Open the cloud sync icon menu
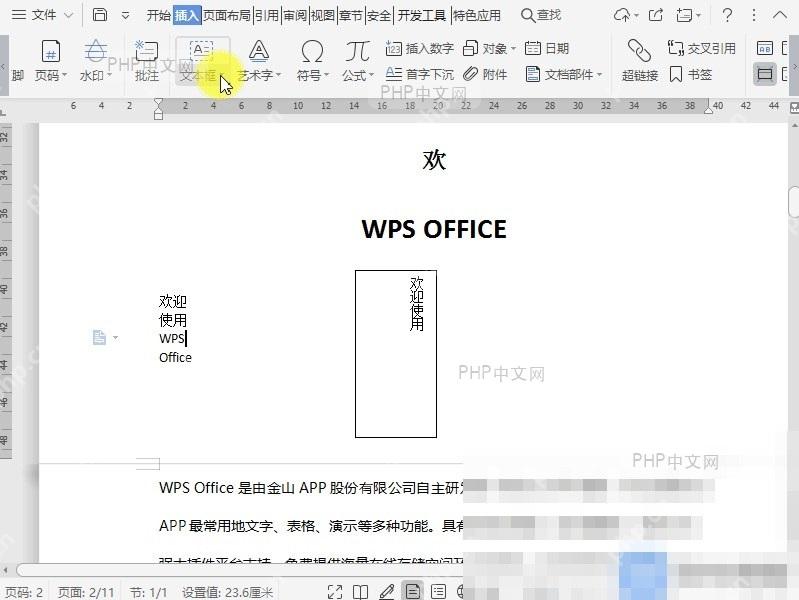The height and width of the screenshot is (600, 799). (626, 15)
